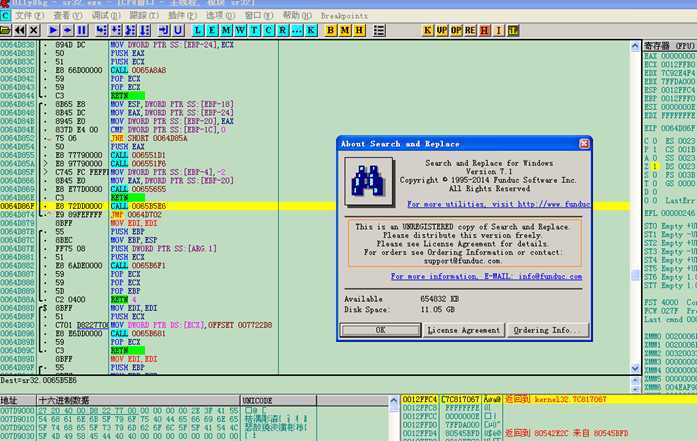Click the cyan ellipsis toolbar icon
697x441 pixels.
pos(297,30)
